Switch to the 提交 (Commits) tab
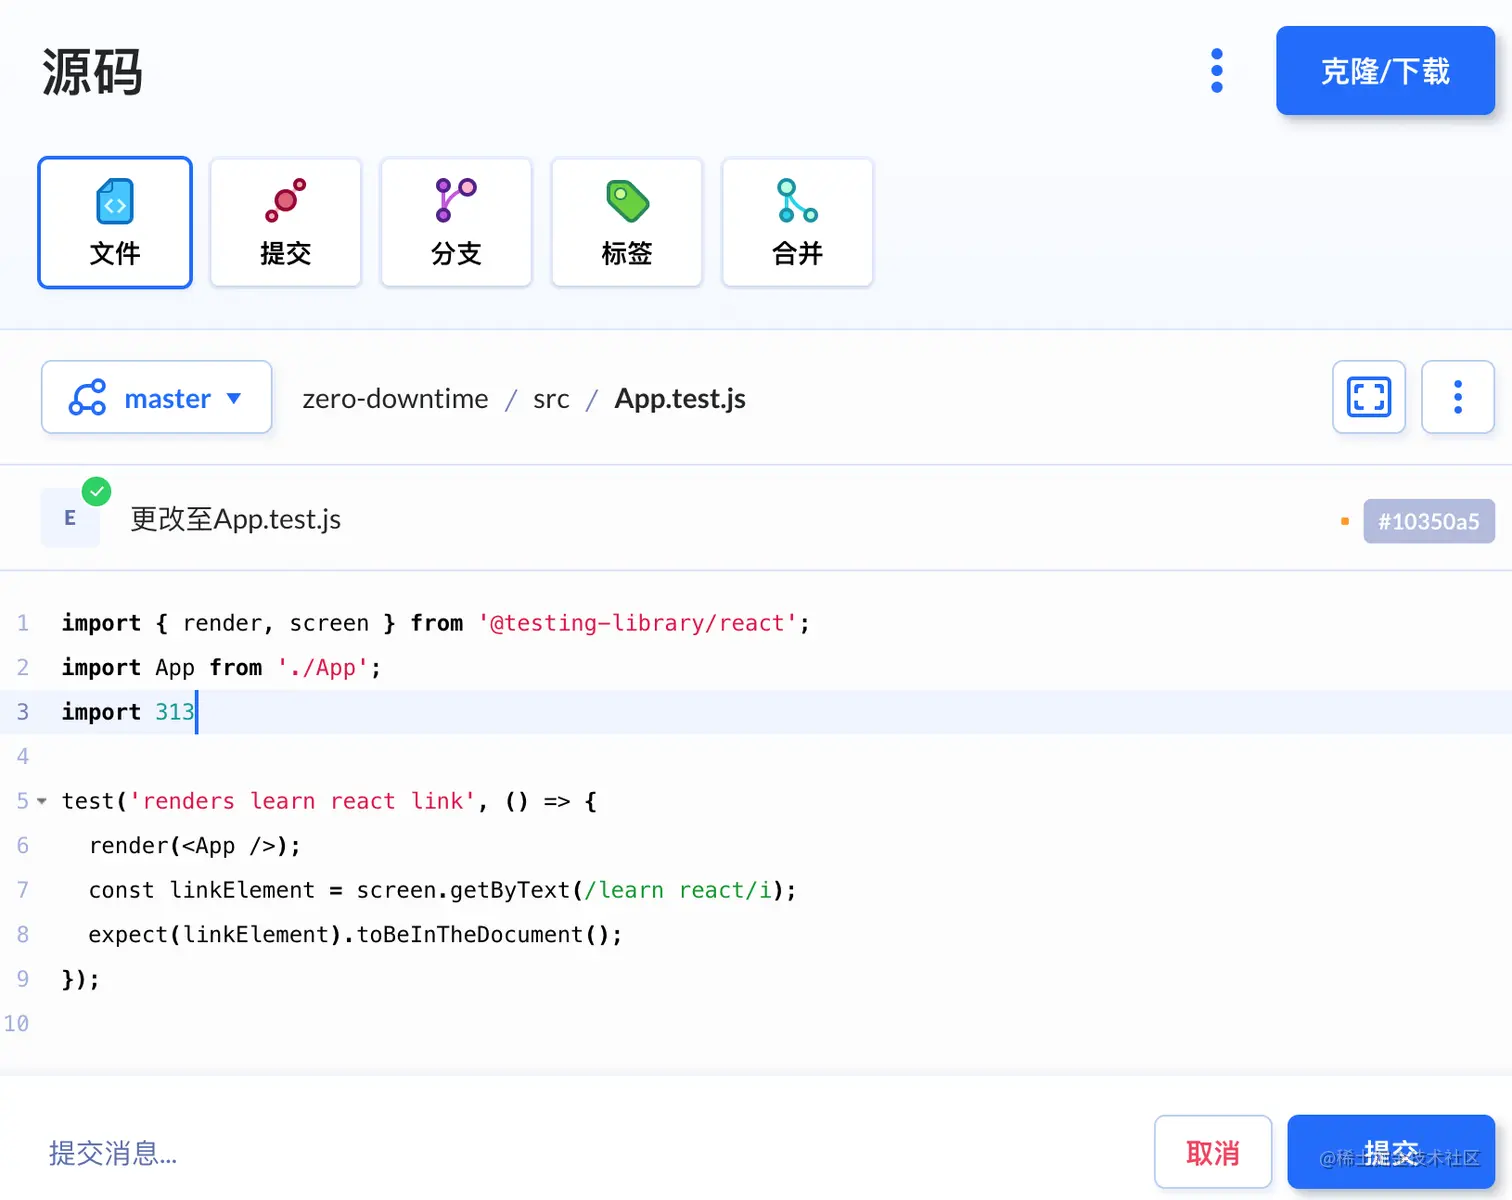 pyautogui.click(x=285, y=222)
